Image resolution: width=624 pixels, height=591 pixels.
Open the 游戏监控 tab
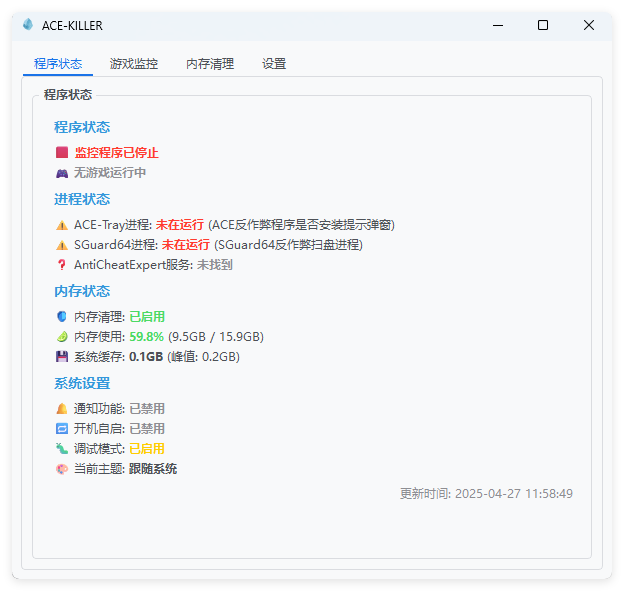pos(134,64)
